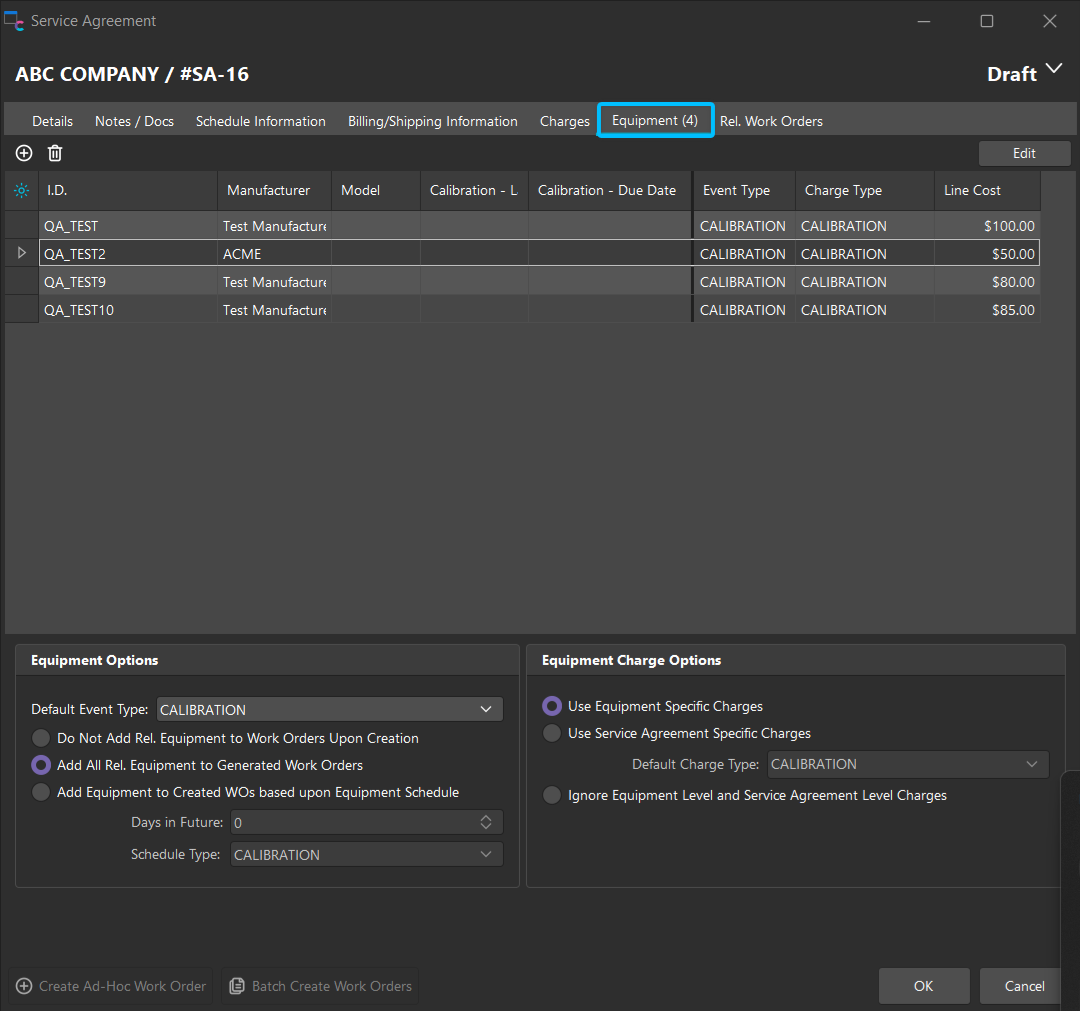Select Add Equipment based upon Equipment Schedule

(x=41, y=792)
